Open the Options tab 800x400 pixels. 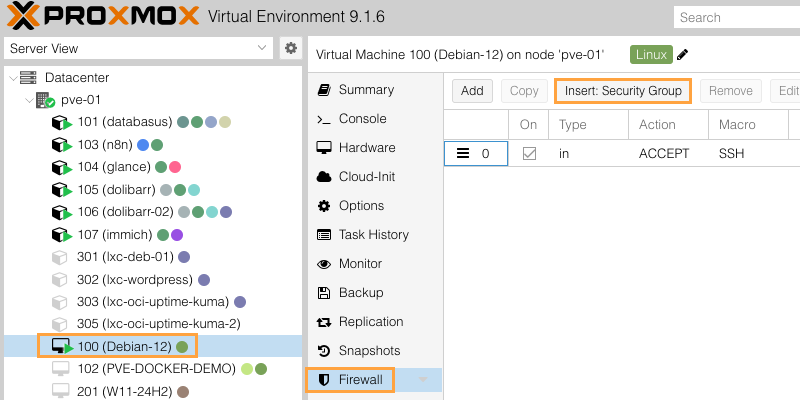[x=376, y=206]
